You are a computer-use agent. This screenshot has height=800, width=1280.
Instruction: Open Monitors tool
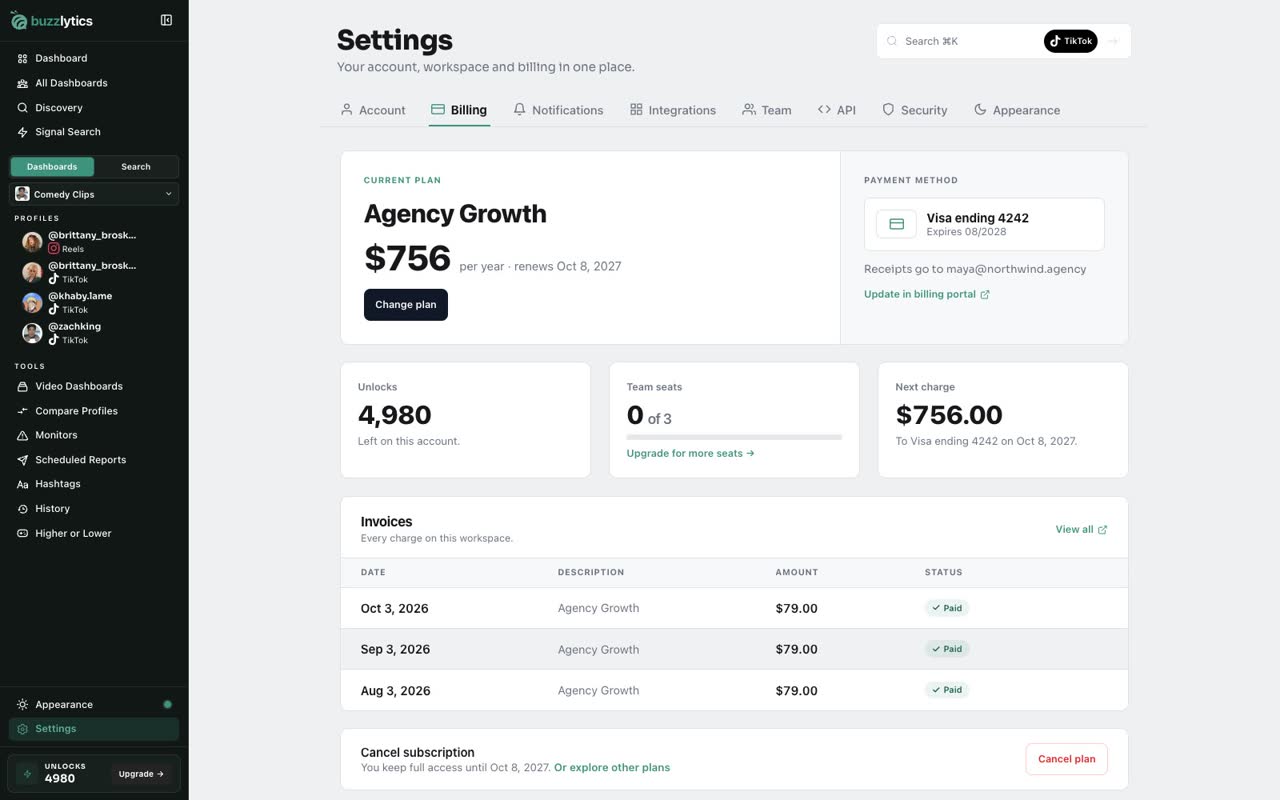(x=94, y=435)
